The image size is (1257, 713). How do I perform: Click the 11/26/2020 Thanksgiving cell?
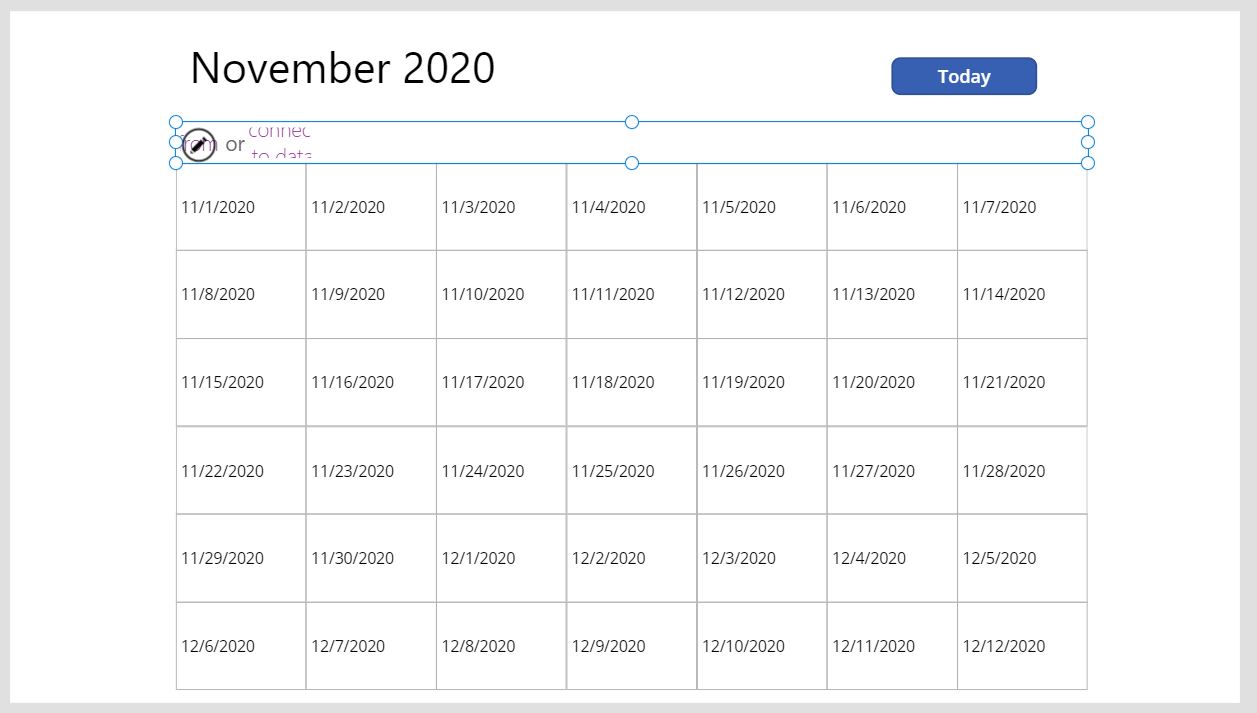(x=761, y=470)
